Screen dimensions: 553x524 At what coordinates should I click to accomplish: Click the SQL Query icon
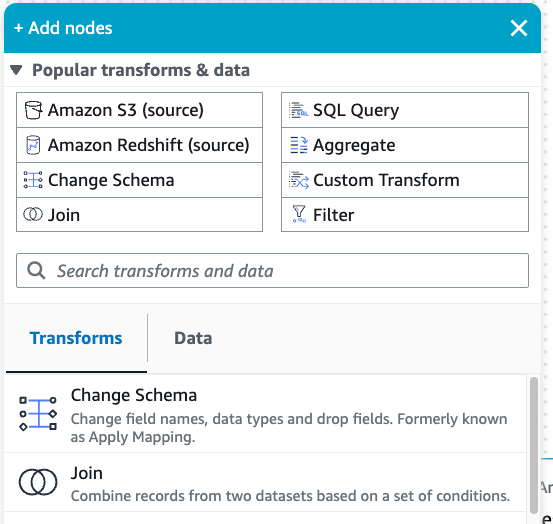click(x=298, y=110)
